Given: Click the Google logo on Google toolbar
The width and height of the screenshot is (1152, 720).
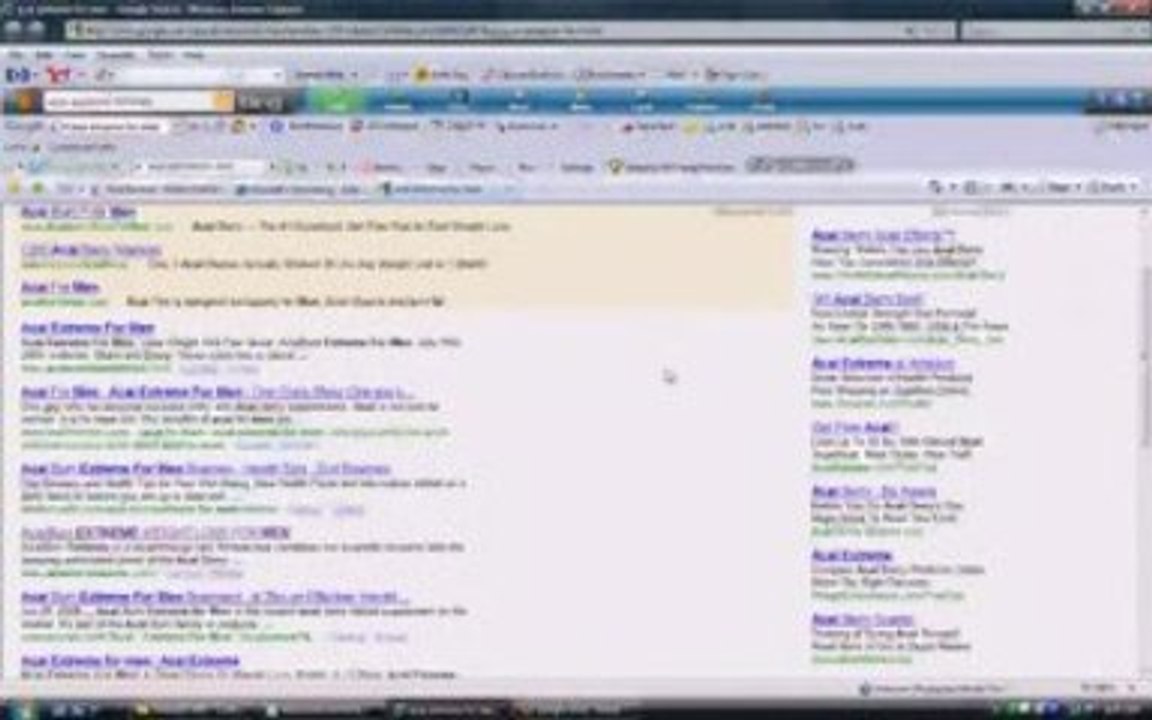Looking at the screenshot, I should 24,126.
